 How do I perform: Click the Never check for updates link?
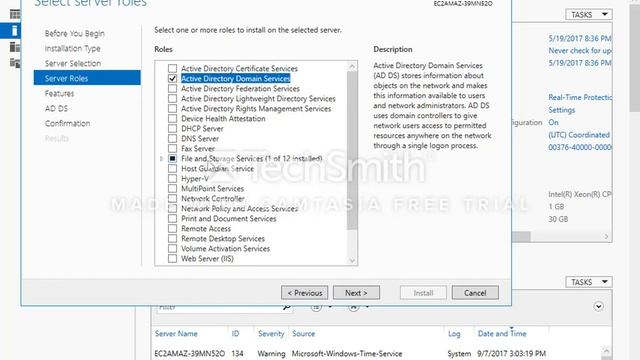tap(580, 51)
